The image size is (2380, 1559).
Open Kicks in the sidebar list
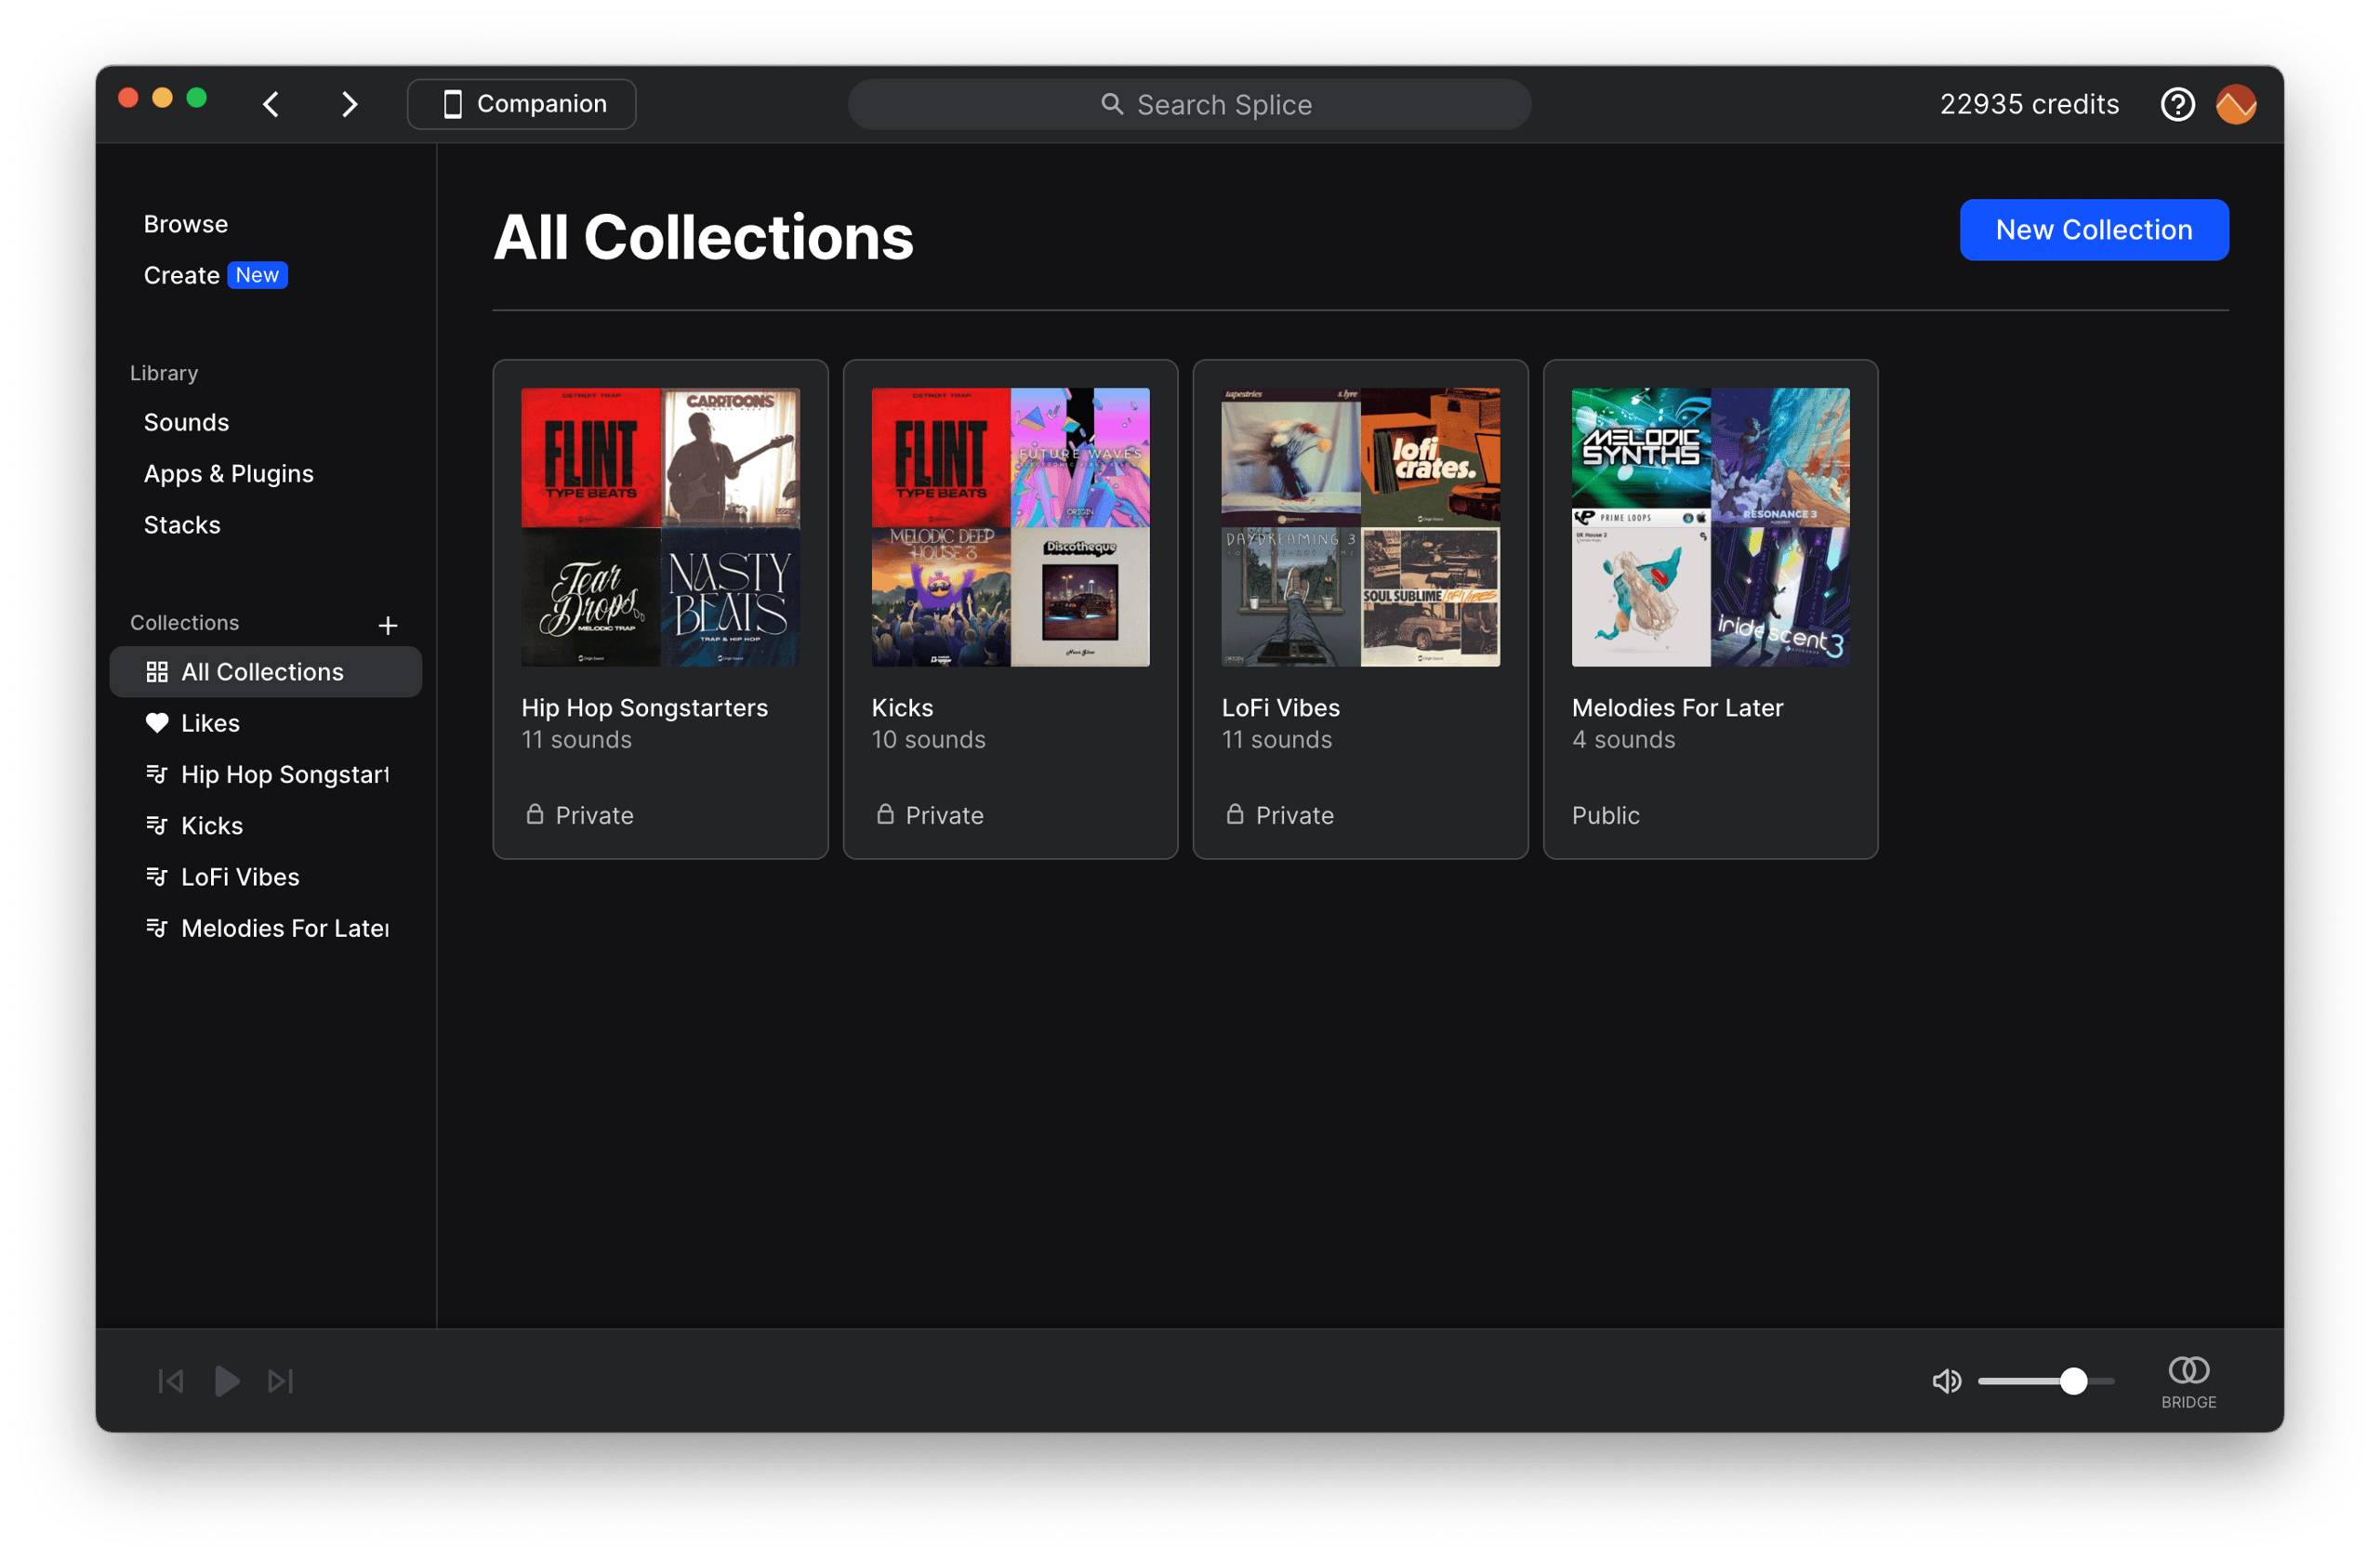click(x=212, y=825)
